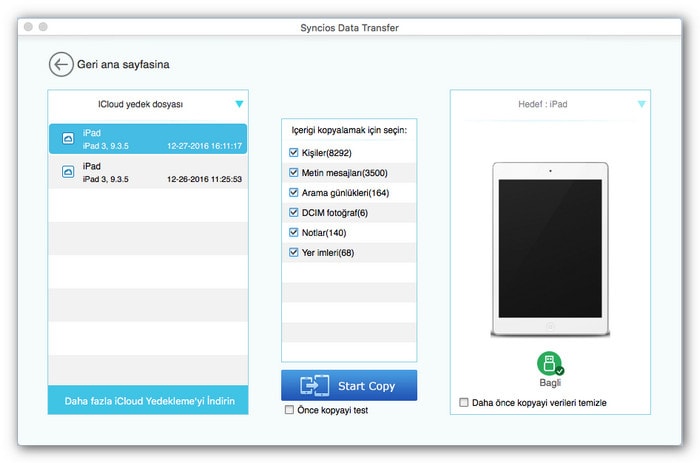
Task: Toggle the Notlar(140) checkbox
Action: [293, 232]
